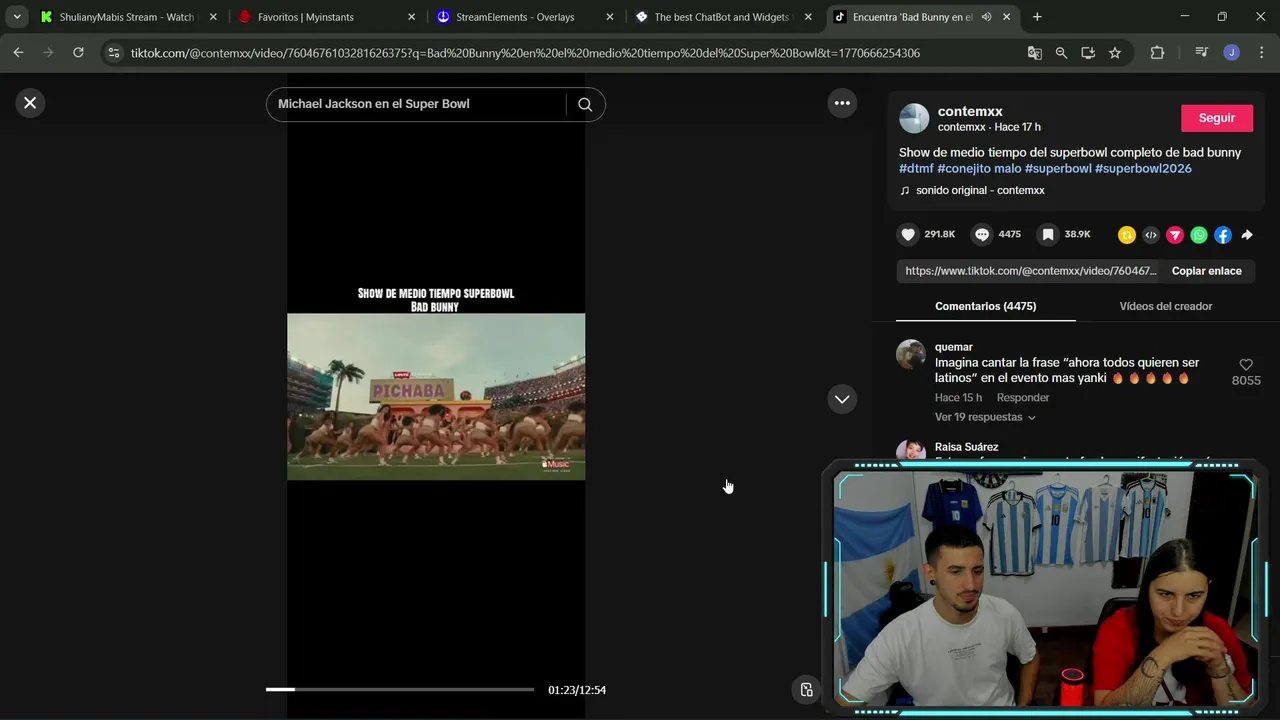Go back to previous page
This screenshot has width=1280, height=720.
[18, 53]
